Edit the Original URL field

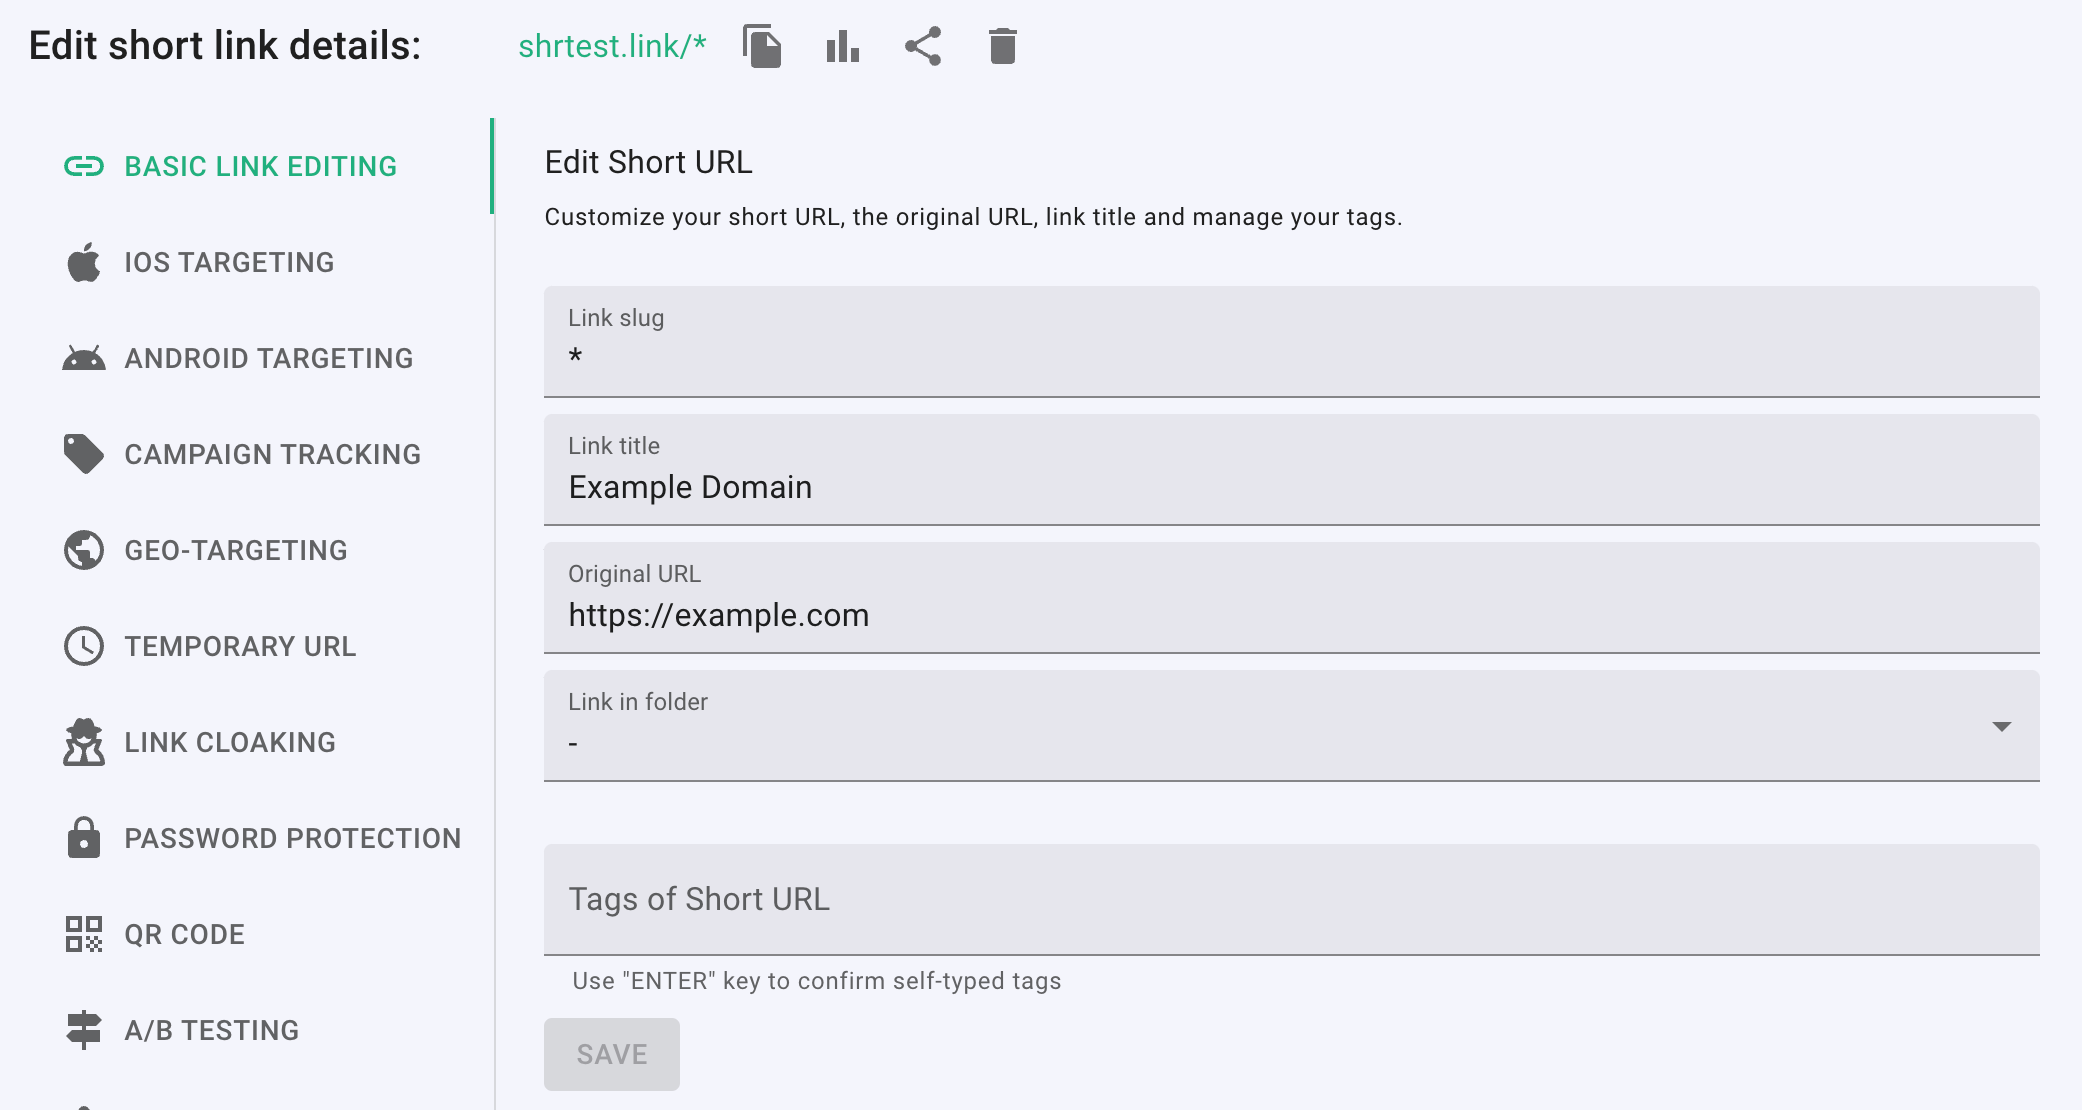1292,598
